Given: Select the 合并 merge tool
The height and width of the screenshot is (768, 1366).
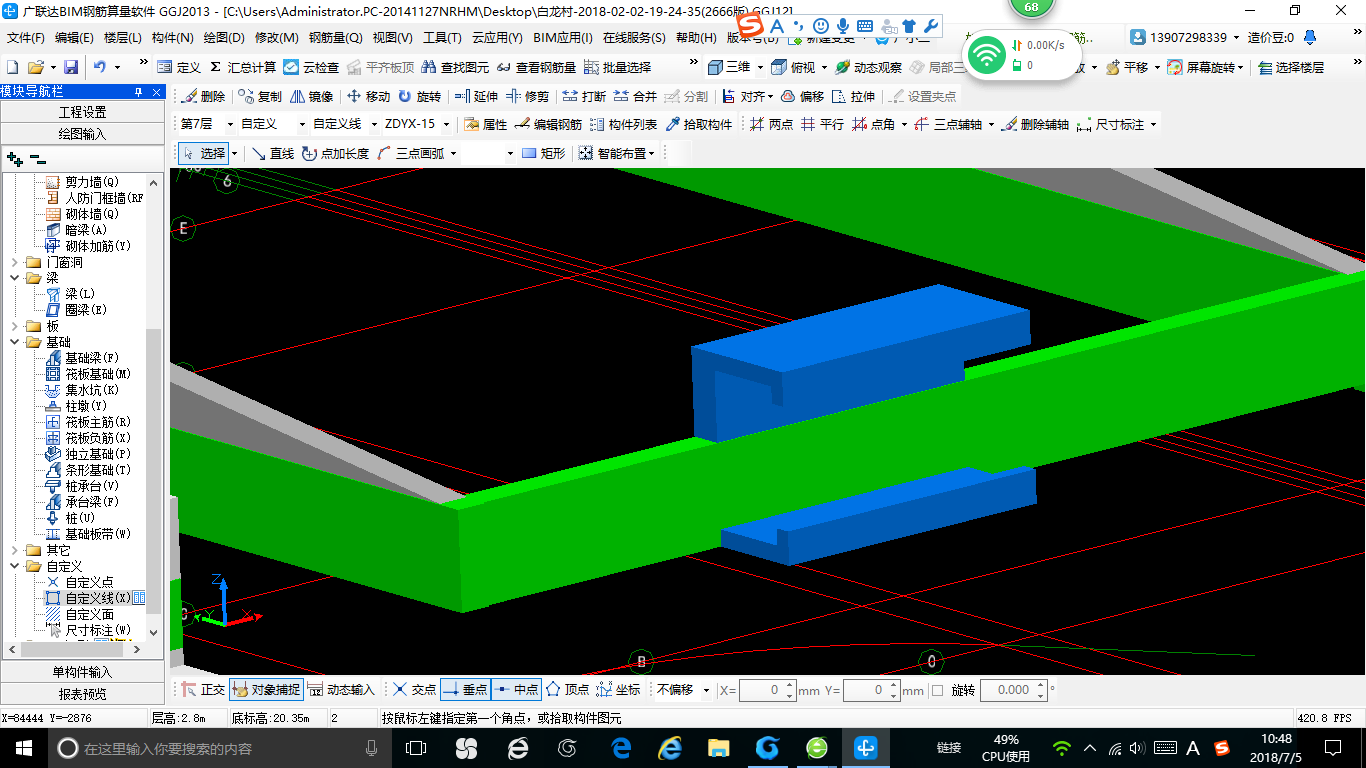Looking at the screenshot, I should [635, 96].
